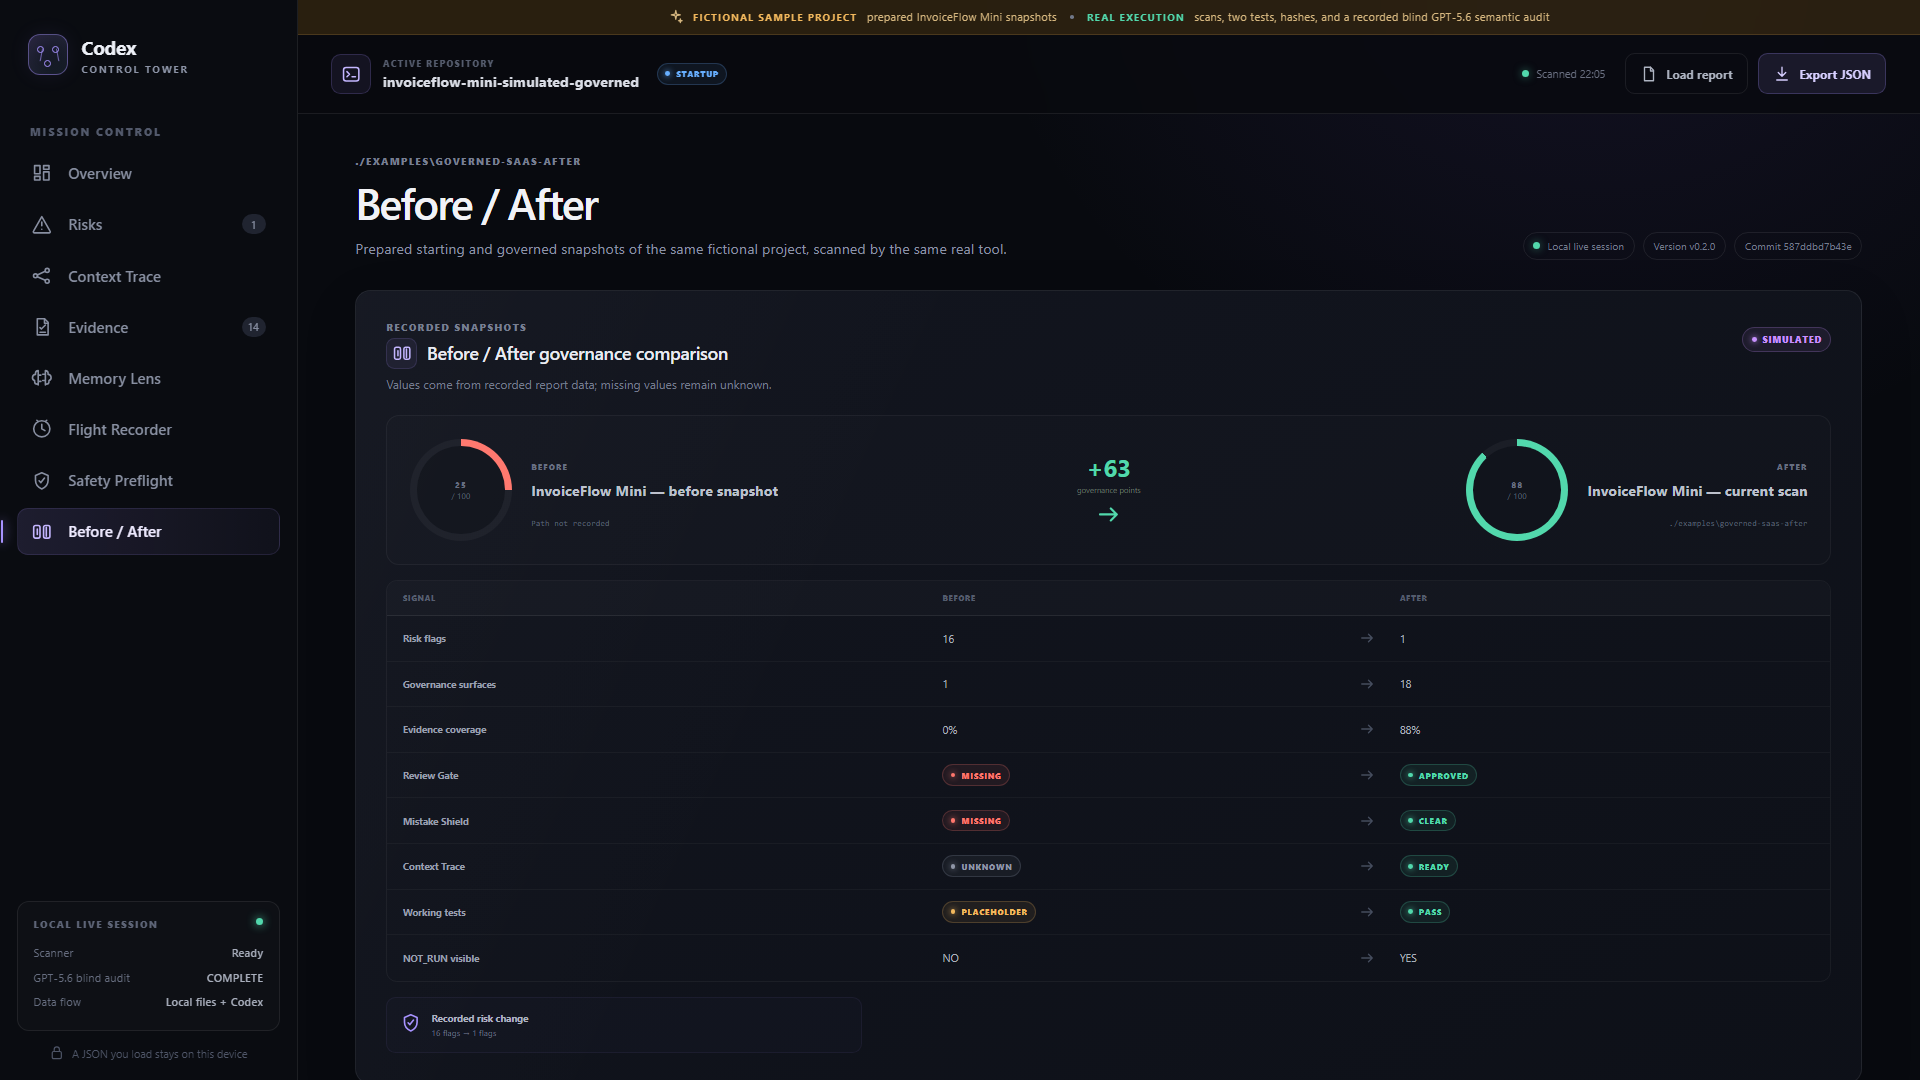Click the Recorded risk change shield icon
1920x1080 pixels.
pos(411,1023)
